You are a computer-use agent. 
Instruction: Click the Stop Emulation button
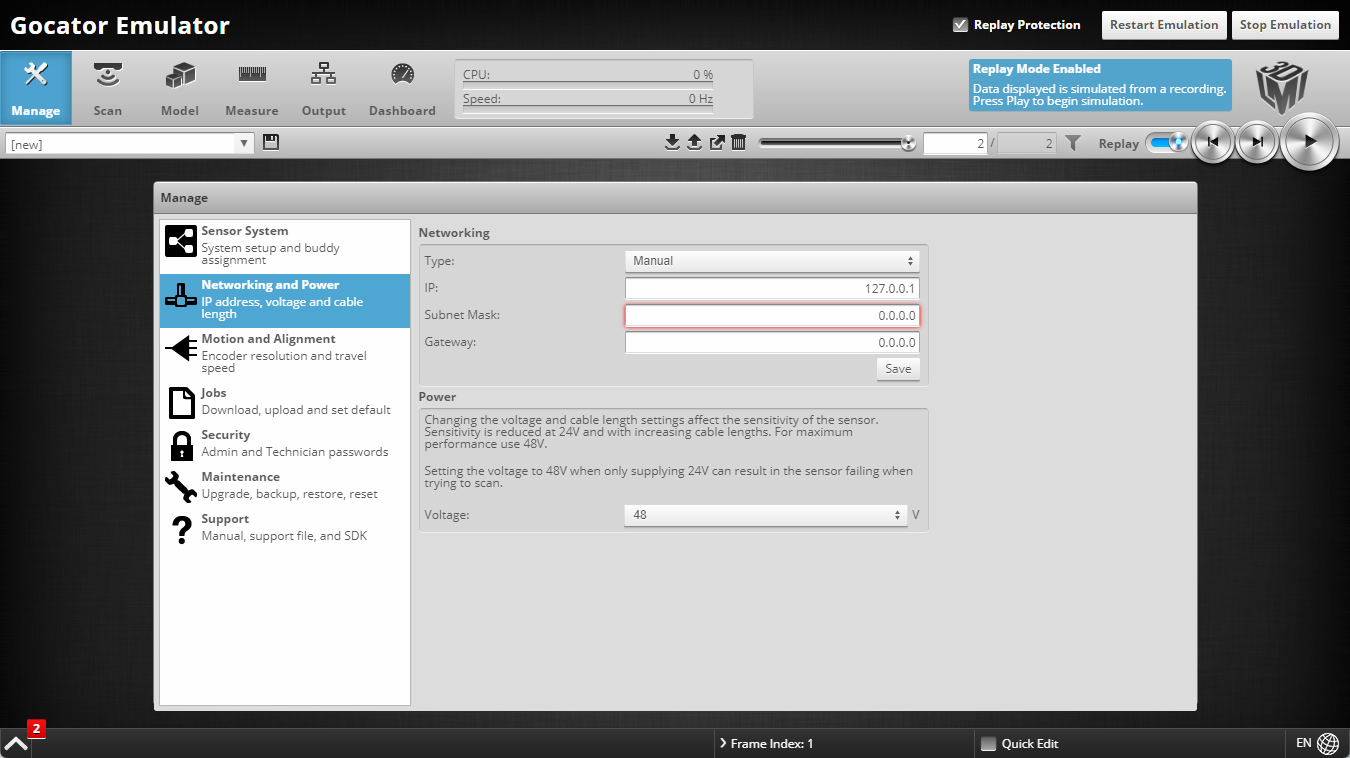[1285, 25]
